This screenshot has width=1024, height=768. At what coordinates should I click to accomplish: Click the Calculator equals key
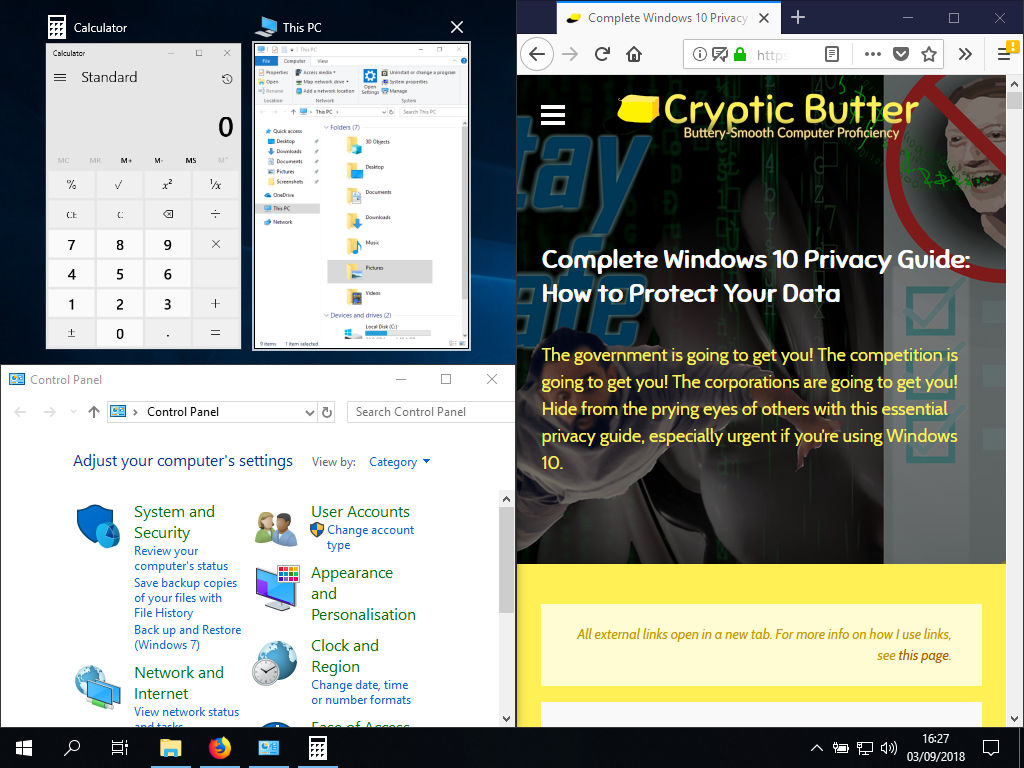coord(216,333)
